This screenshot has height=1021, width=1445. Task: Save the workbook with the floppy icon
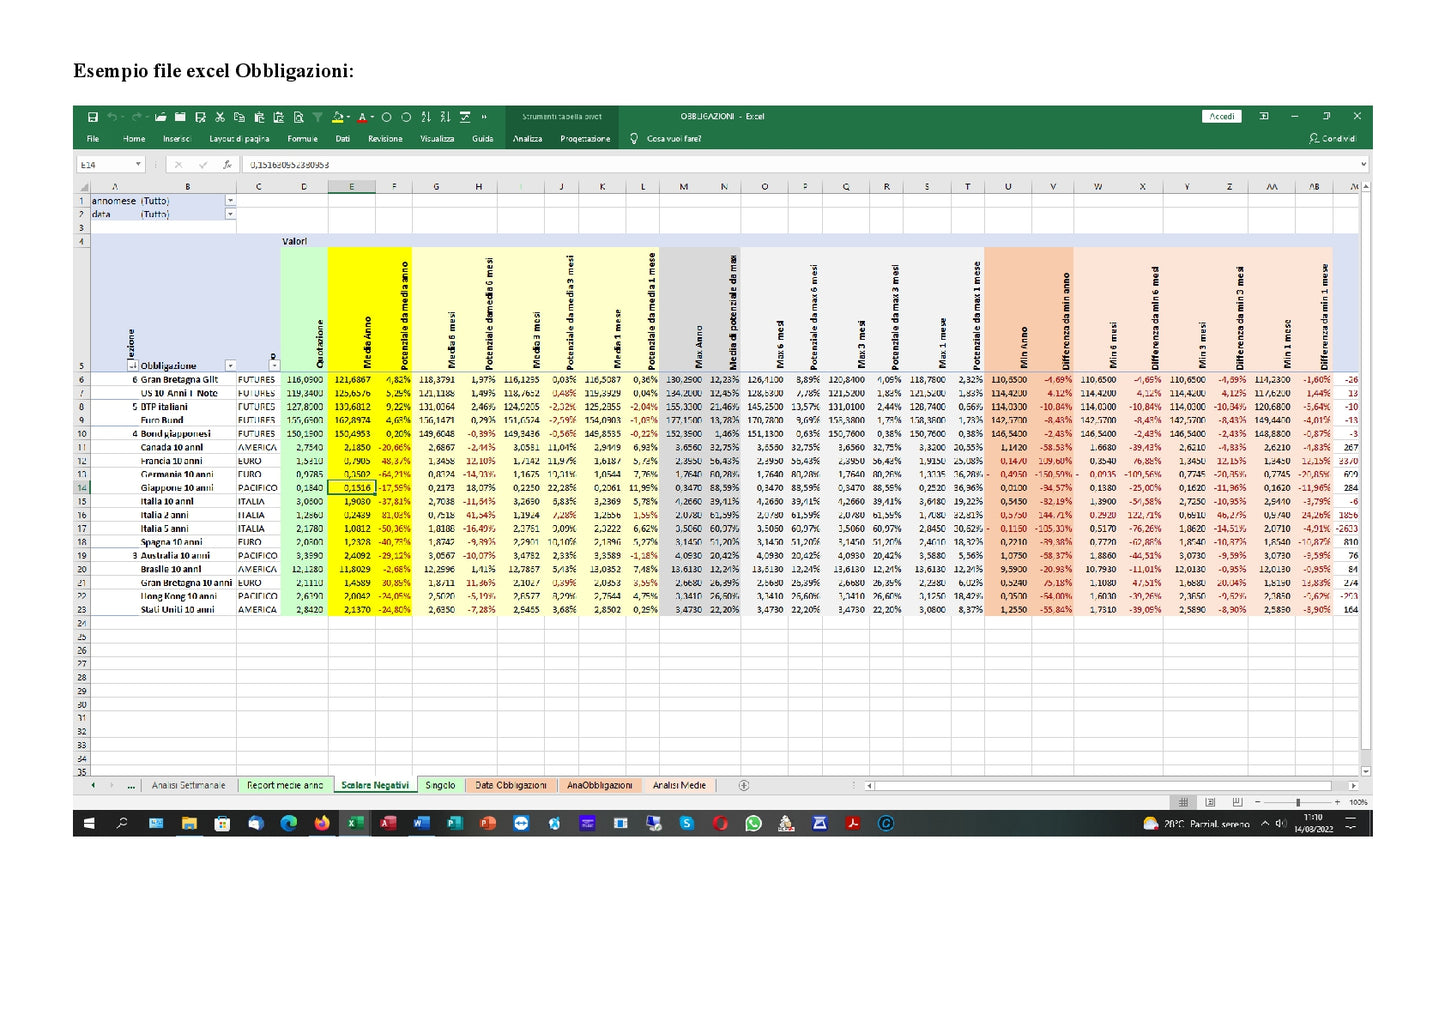coord(93,117)
